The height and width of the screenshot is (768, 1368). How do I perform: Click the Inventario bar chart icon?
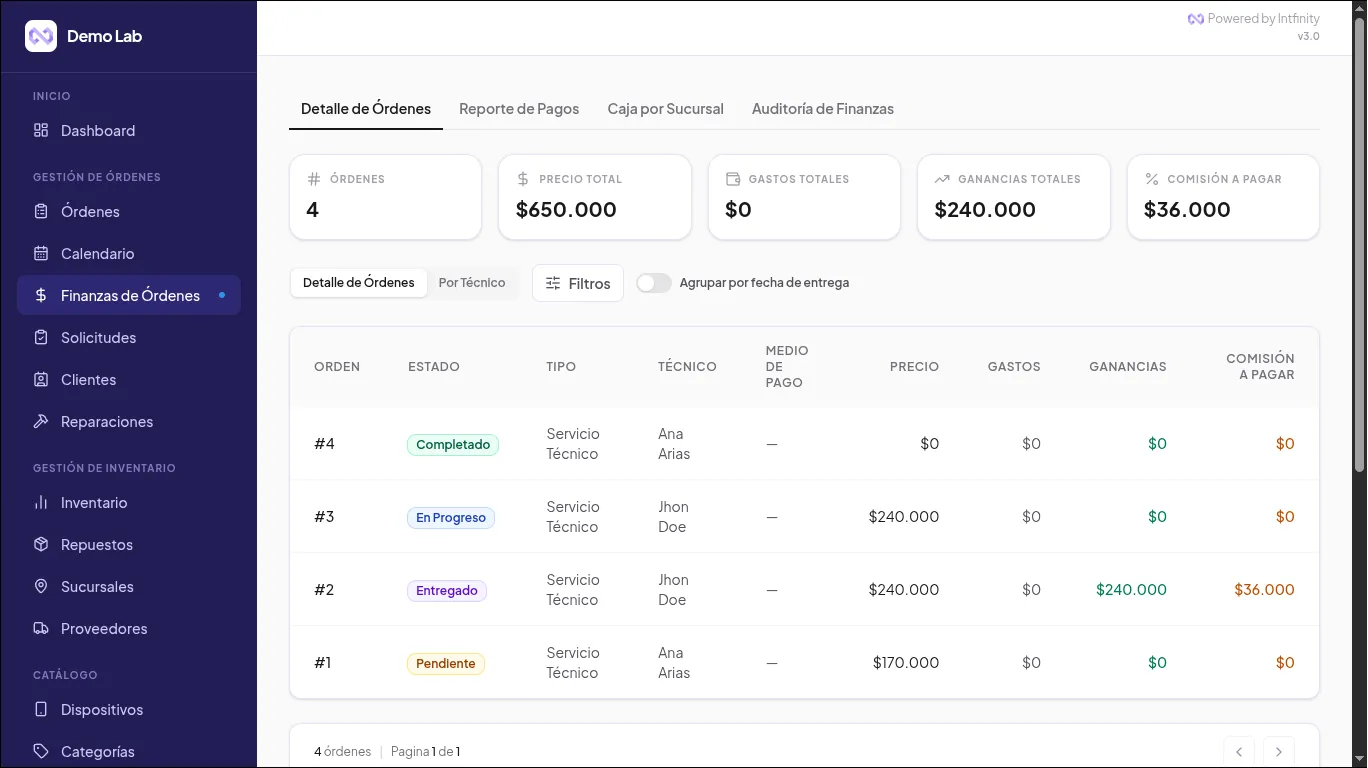[41, 503]
